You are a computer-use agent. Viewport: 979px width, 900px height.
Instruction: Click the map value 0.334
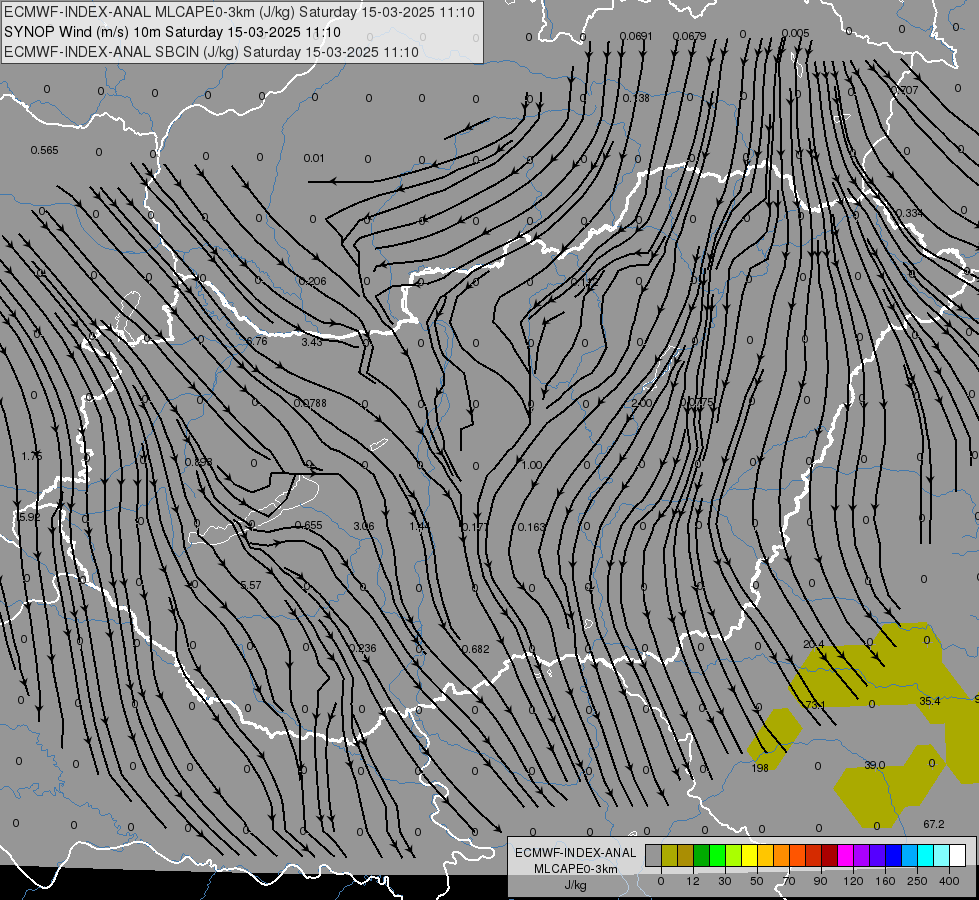click(x=909, y=213)
